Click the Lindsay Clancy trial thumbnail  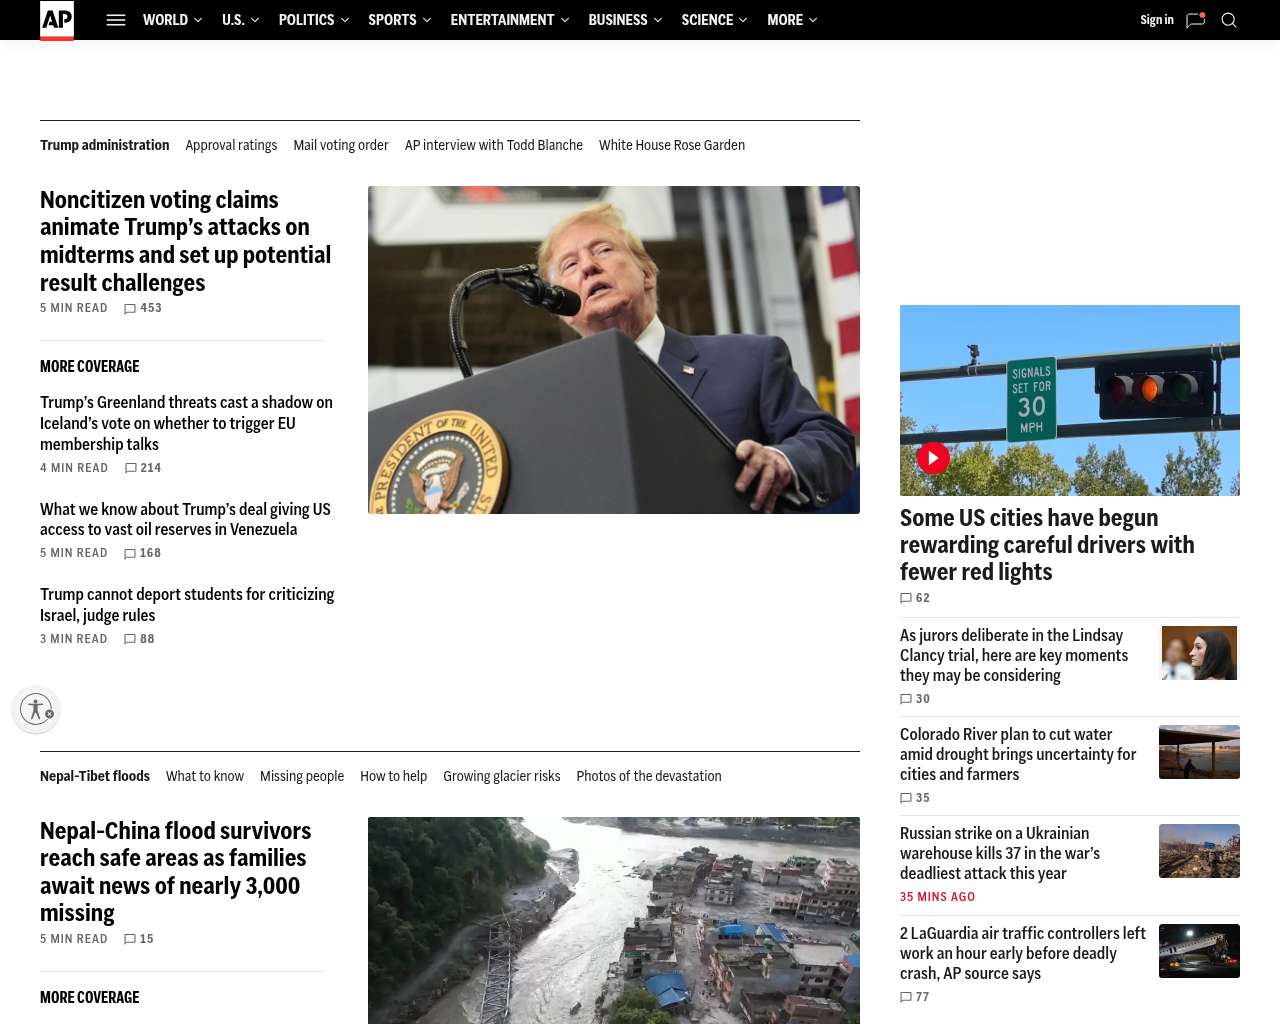click(1199, 653)
